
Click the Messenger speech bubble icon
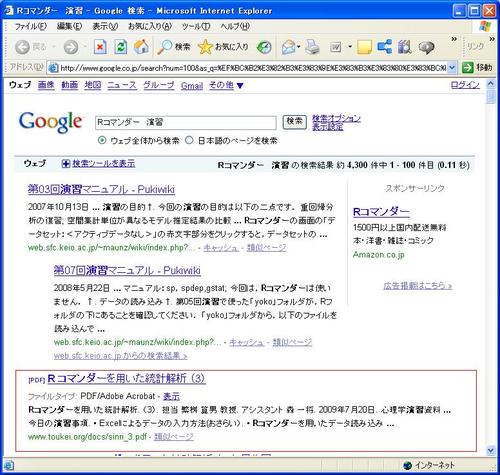(426, 48)
